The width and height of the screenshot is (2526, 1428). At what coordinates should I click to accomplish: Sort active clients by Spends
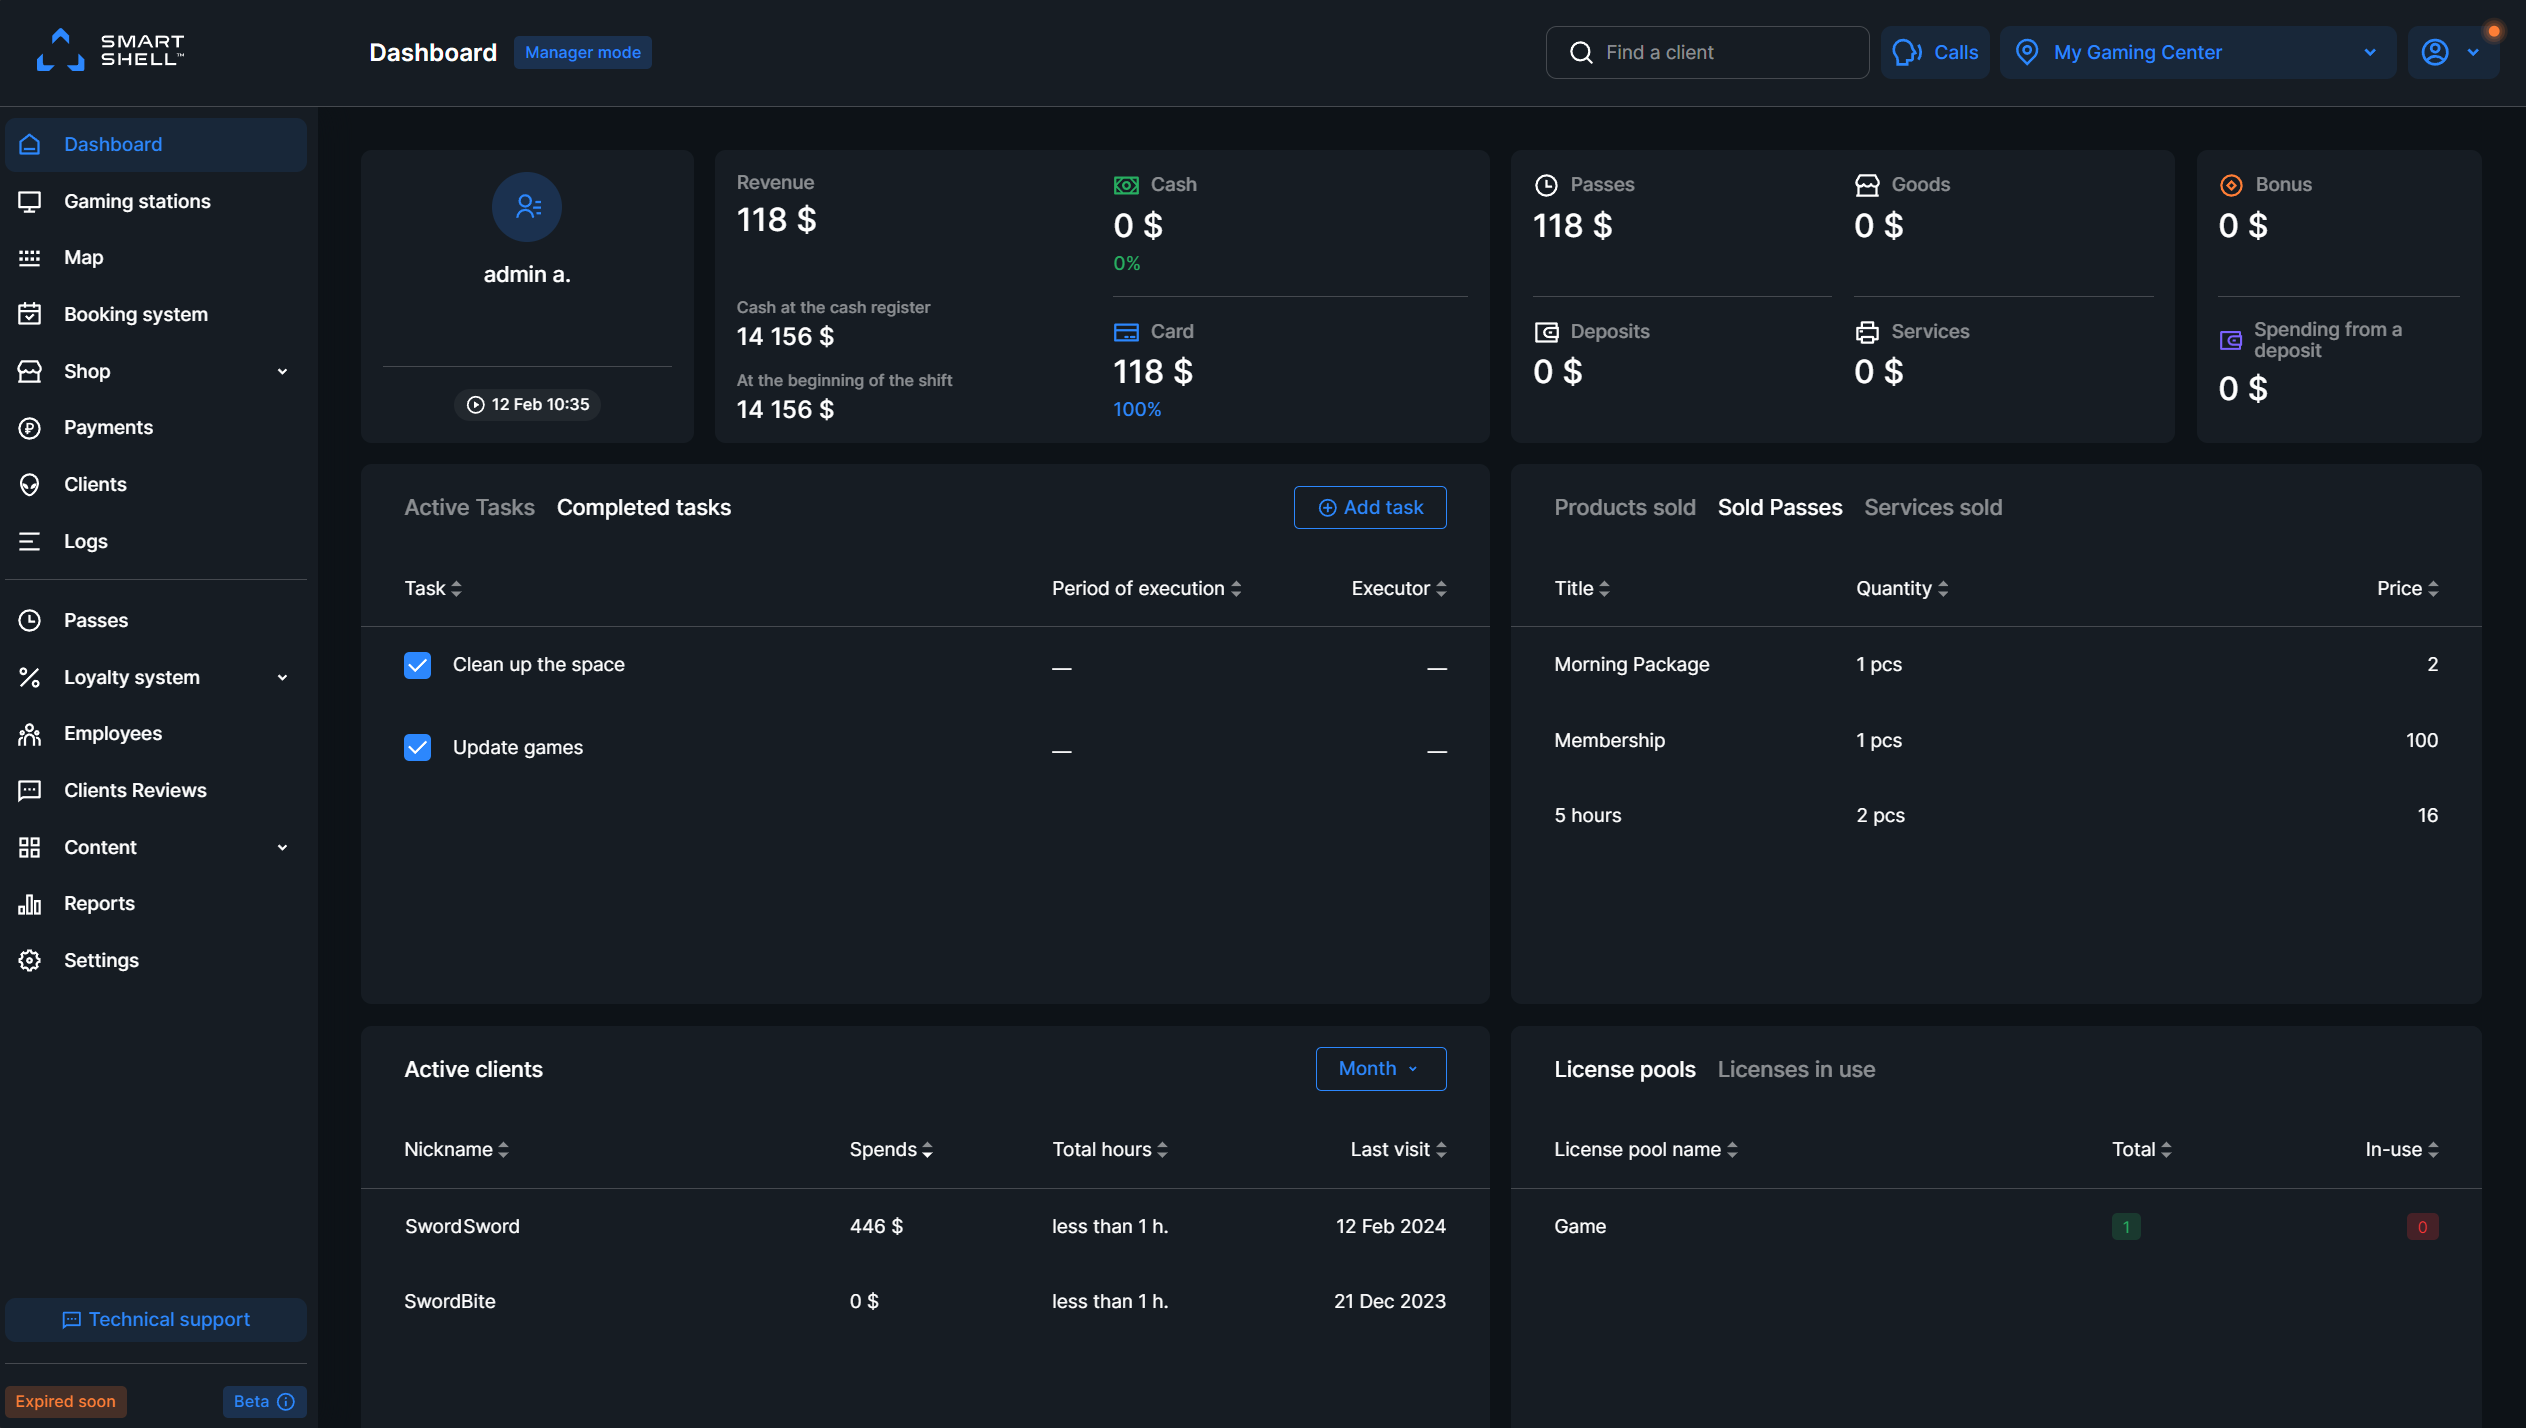889,1149
